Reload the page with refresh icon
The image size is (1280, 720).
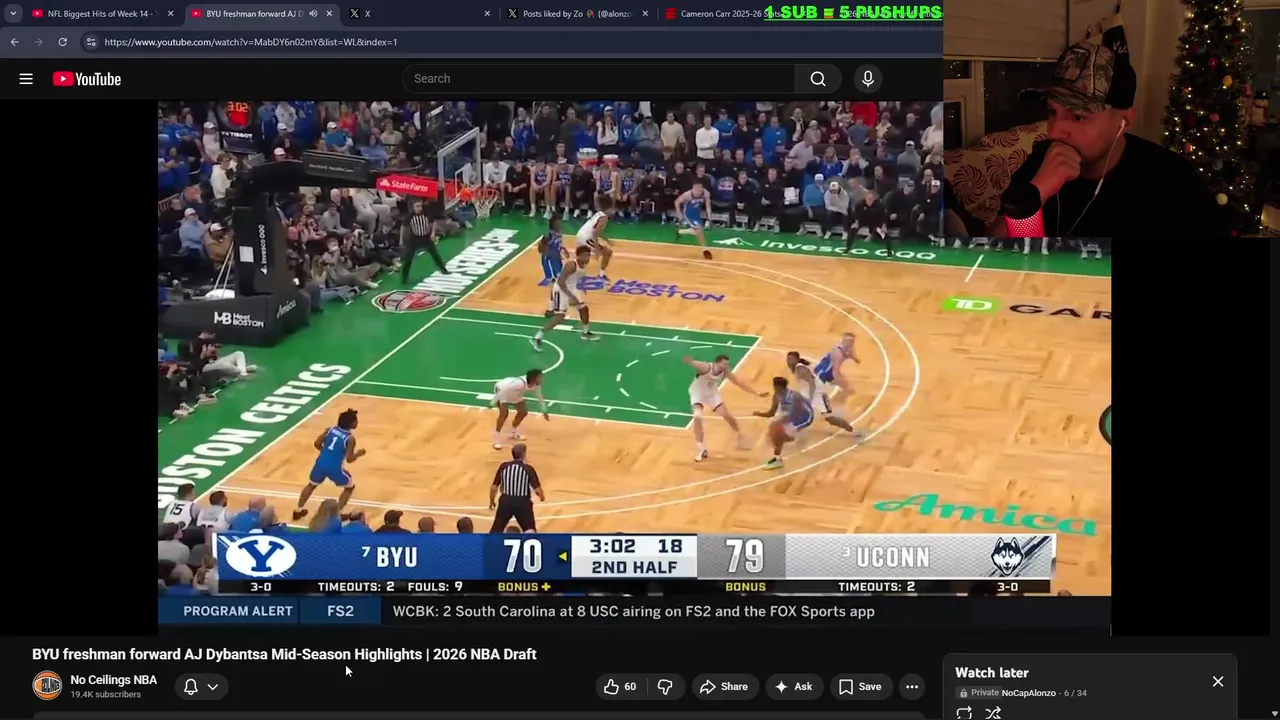(62, 42)
